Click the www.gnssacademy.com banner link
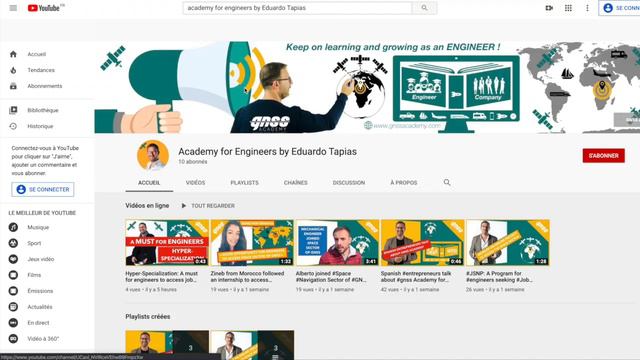Screen dimensions: 640x360 (403, 125)
